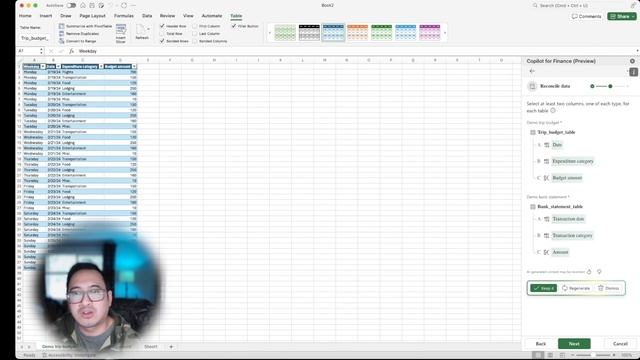Open the Insert ribbon tab
Viewport: 640px width, 360px height.
click(46, 16)
